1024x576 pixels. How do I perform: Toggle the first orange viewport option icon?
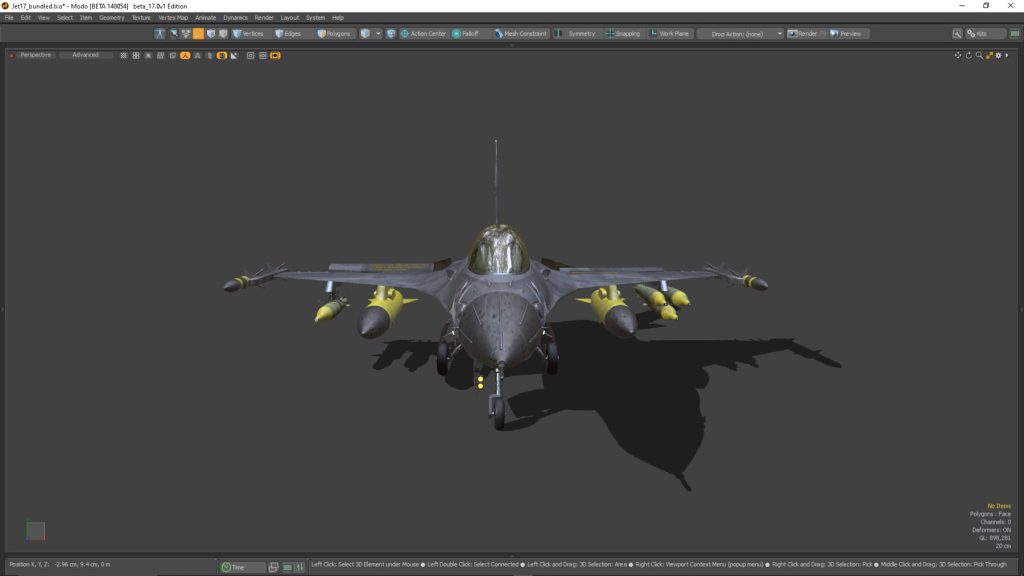185,56
